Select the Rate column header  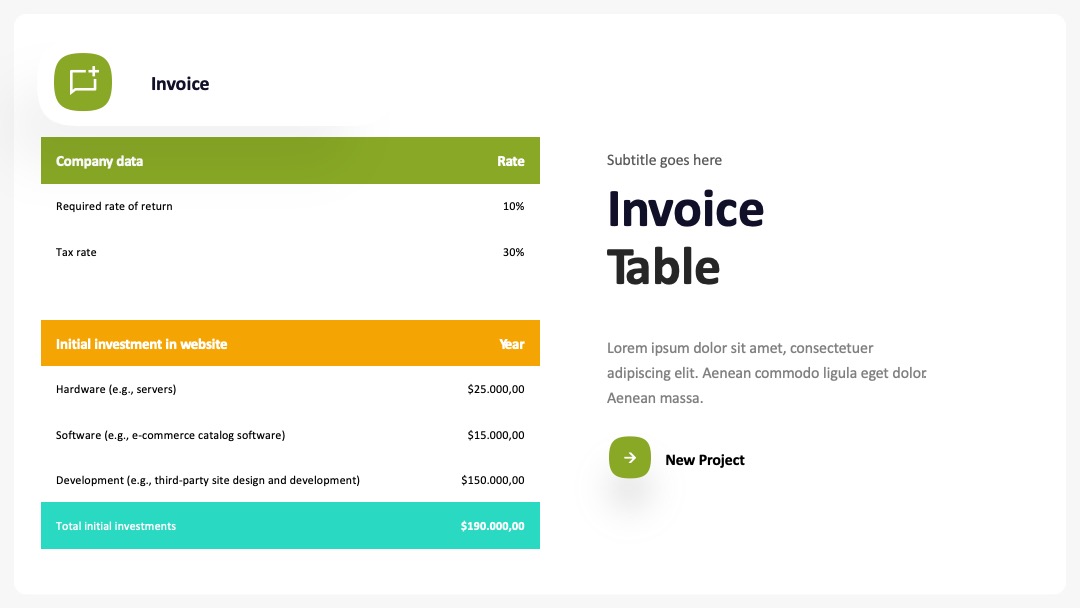click(510, 161)
